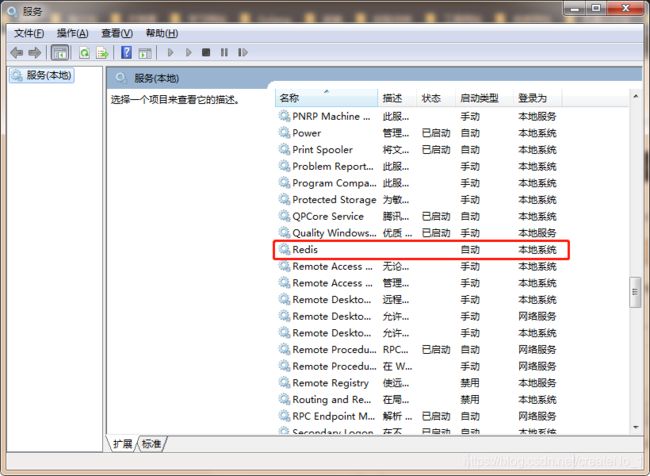
Task: Sort by the 描述 column header
Action: (398, 98)
